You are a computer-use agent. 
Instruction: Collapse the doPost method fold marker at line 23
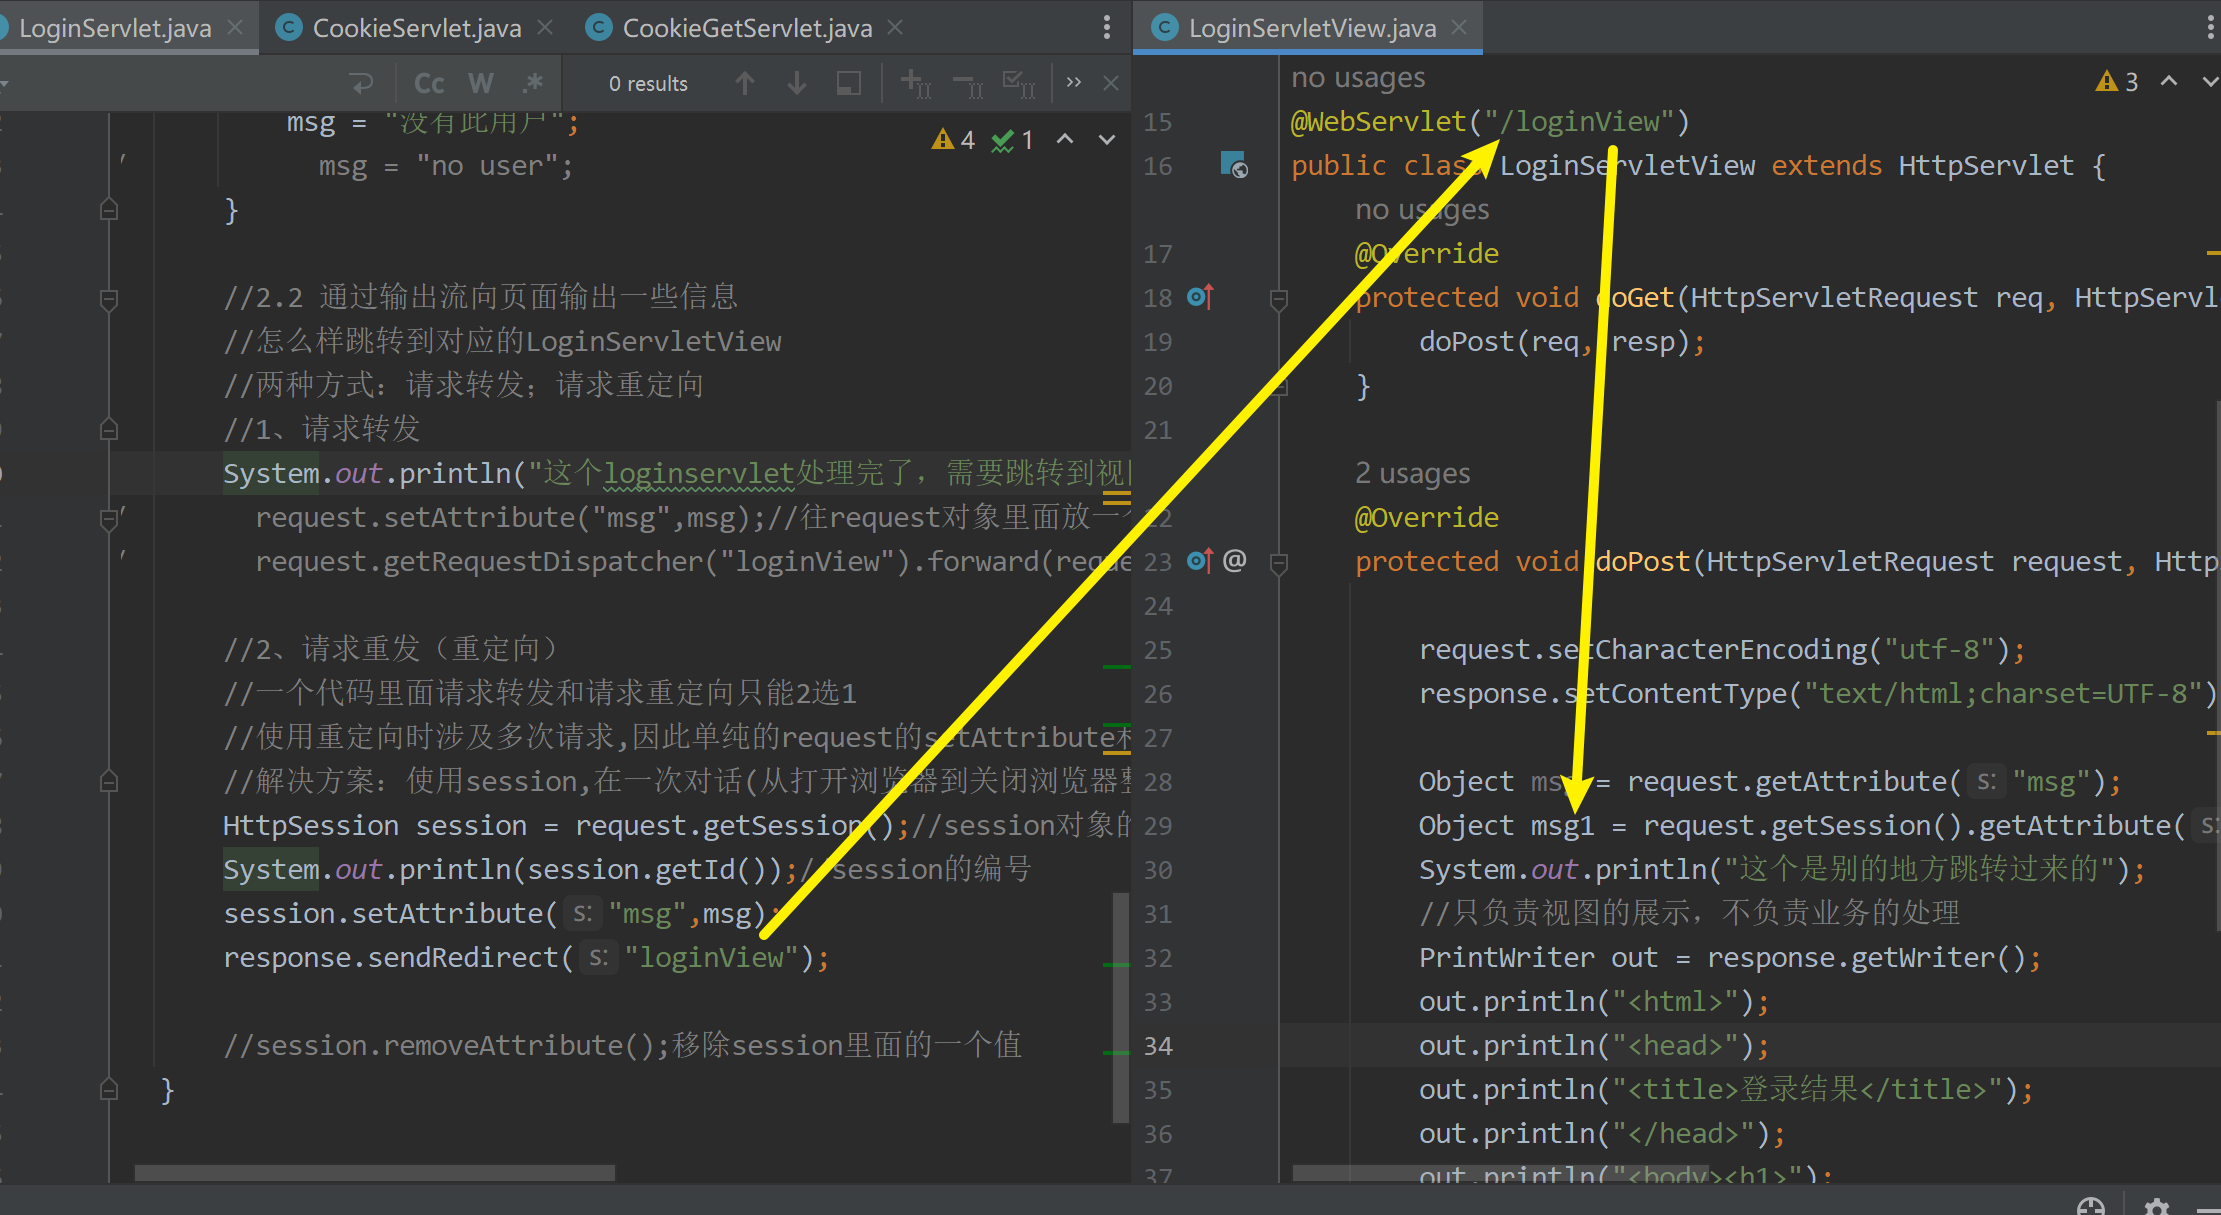pyautogui.click(x=1278, y=562)
